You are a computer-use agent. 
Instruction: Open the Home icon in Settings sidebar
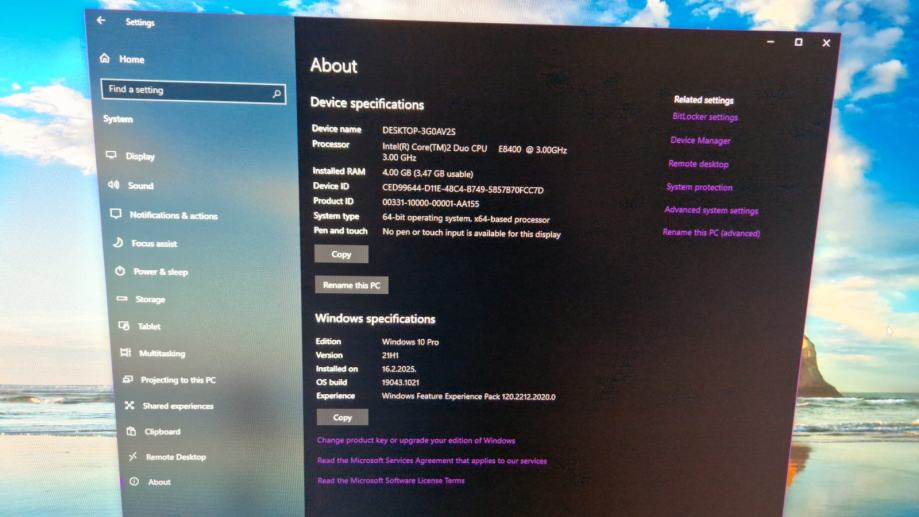(105, 58)
